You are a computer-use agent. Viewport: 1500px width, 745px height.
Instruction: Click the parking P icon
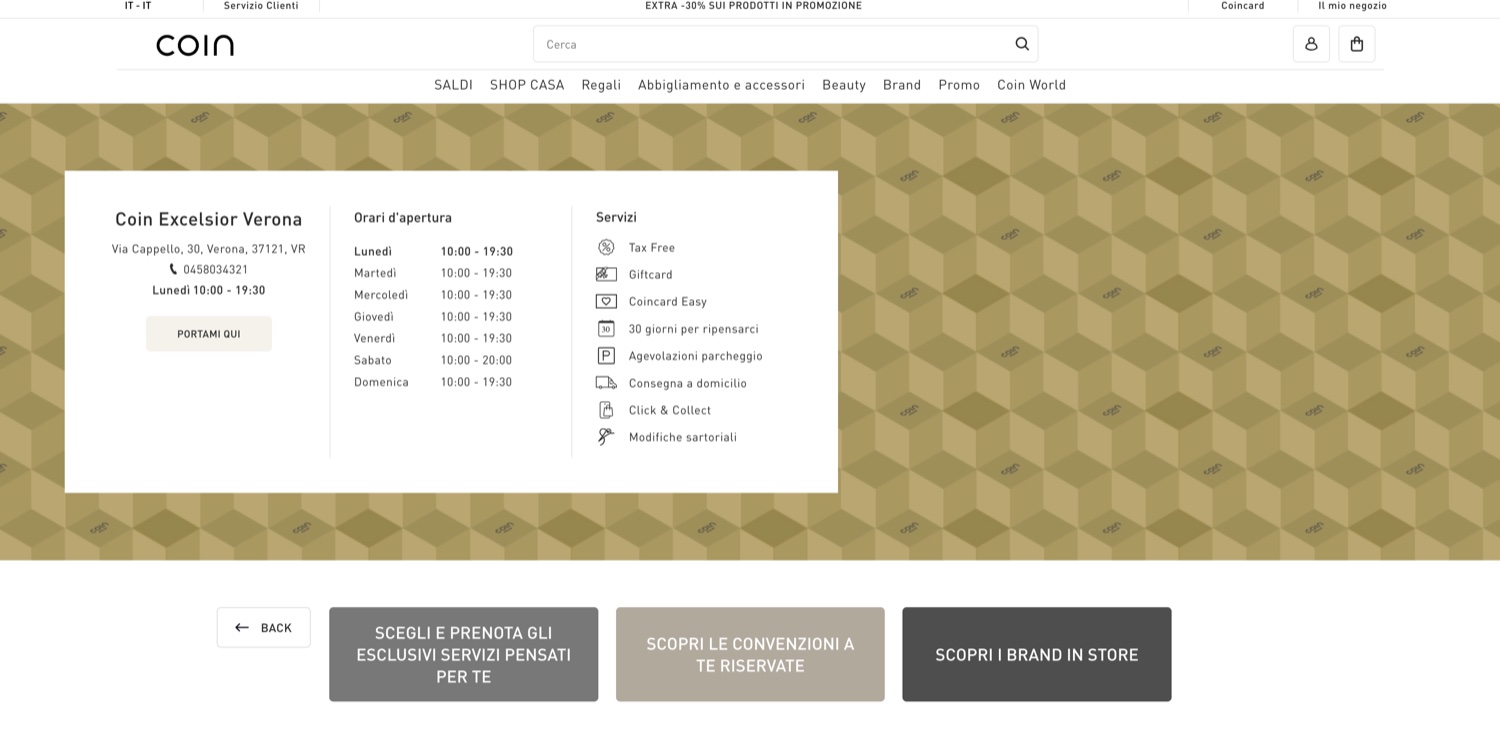[606, 355]
